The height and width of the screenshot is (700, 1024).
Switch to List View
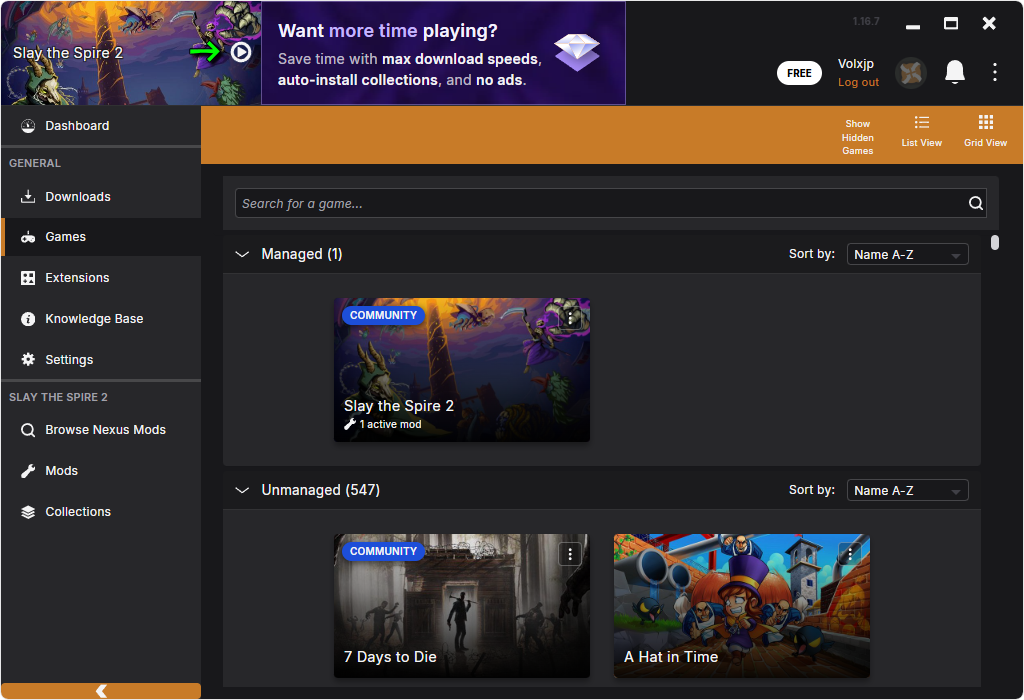921,131
